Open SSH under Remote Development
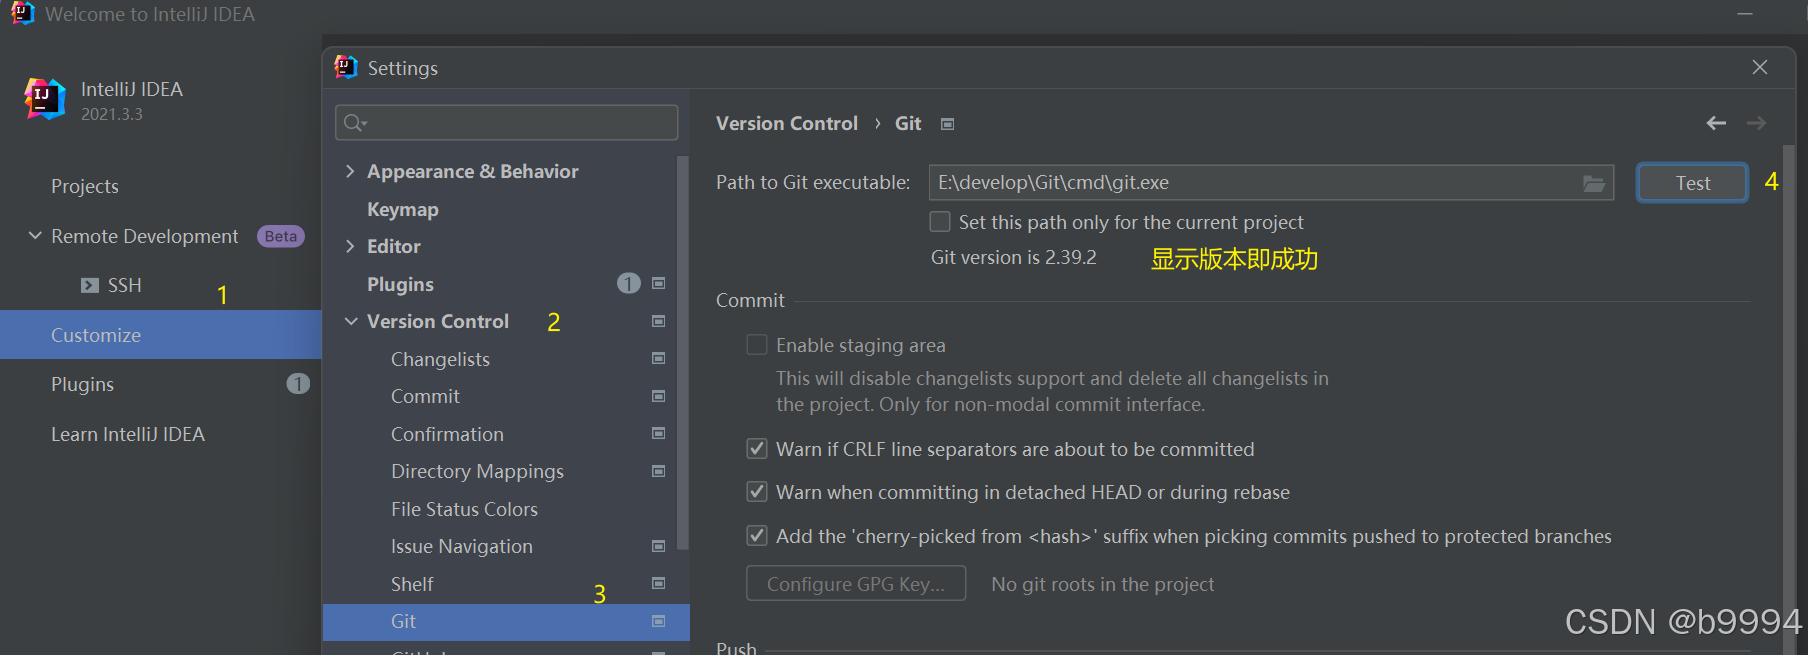 [x=124, y=285]
